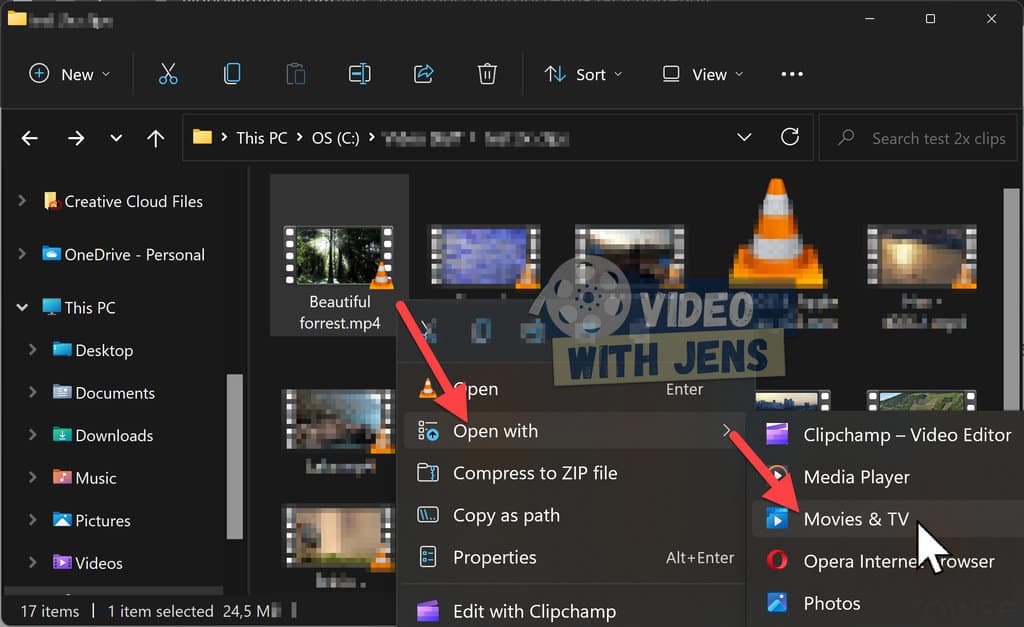Refresh the current folder
This screenshot has width=1024, height=627.
[790, 137]
